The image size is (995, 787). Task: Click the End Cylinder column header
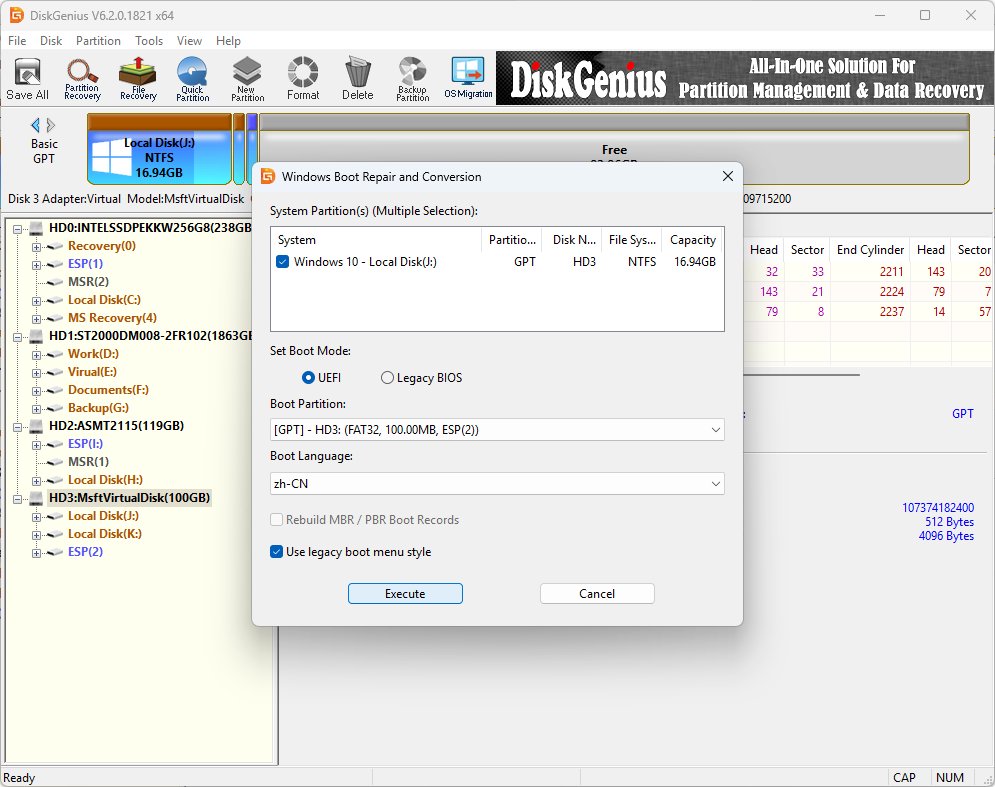(x=870, y=250)
